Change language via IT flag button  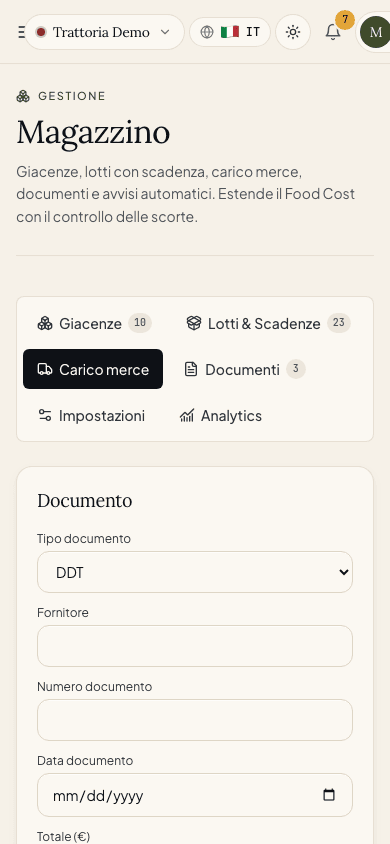tap(230, 32)
